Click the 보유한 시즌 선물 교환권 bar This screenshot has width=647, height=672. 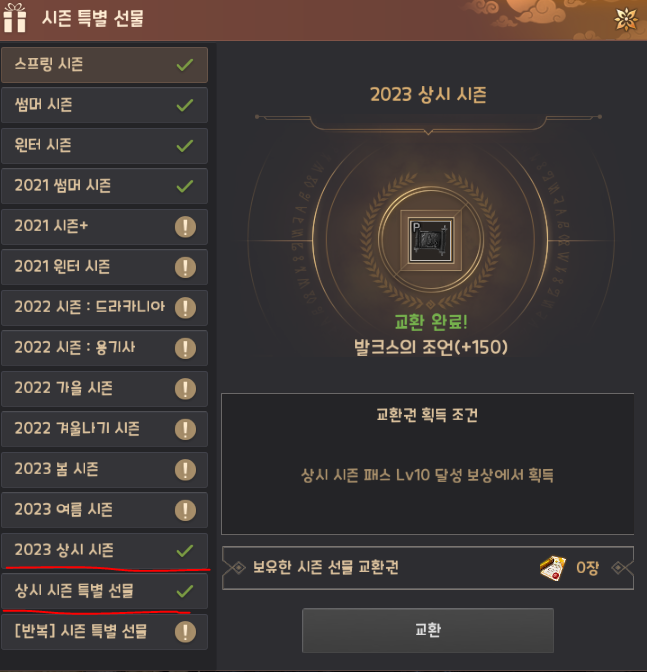[x=428, y=568]
